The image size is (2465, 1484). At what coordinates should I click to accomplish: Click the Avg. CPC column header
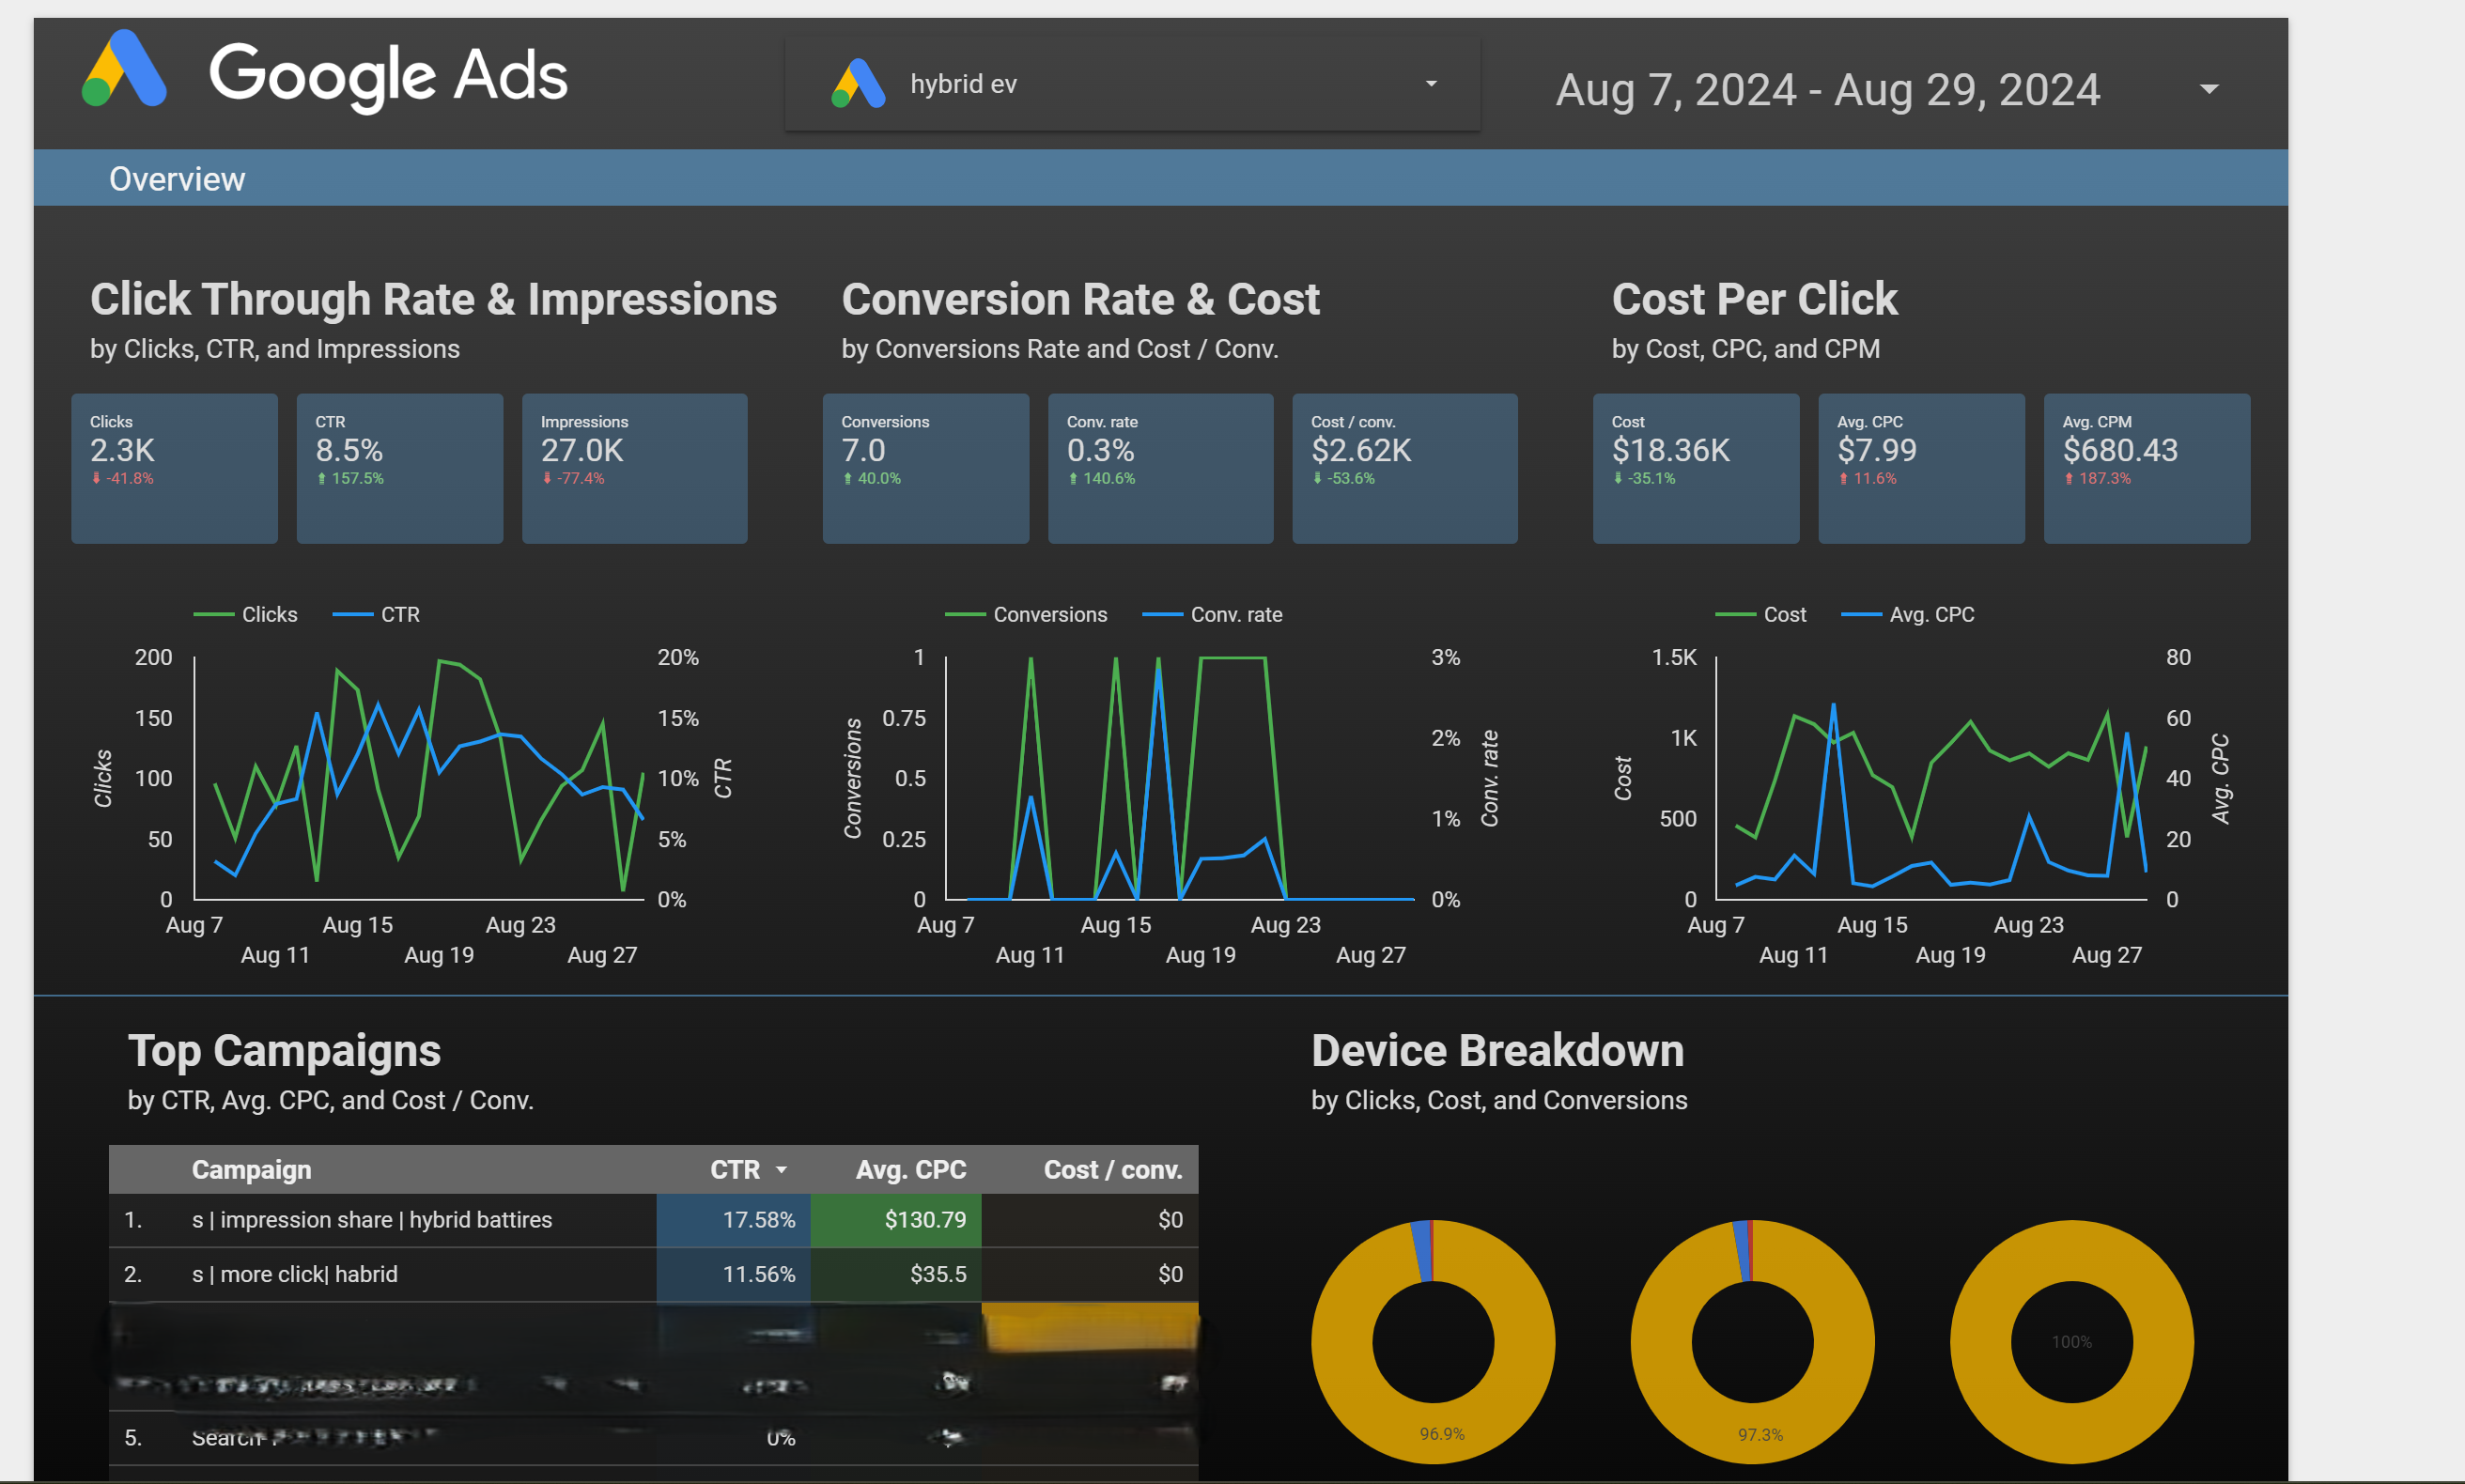910,1170
